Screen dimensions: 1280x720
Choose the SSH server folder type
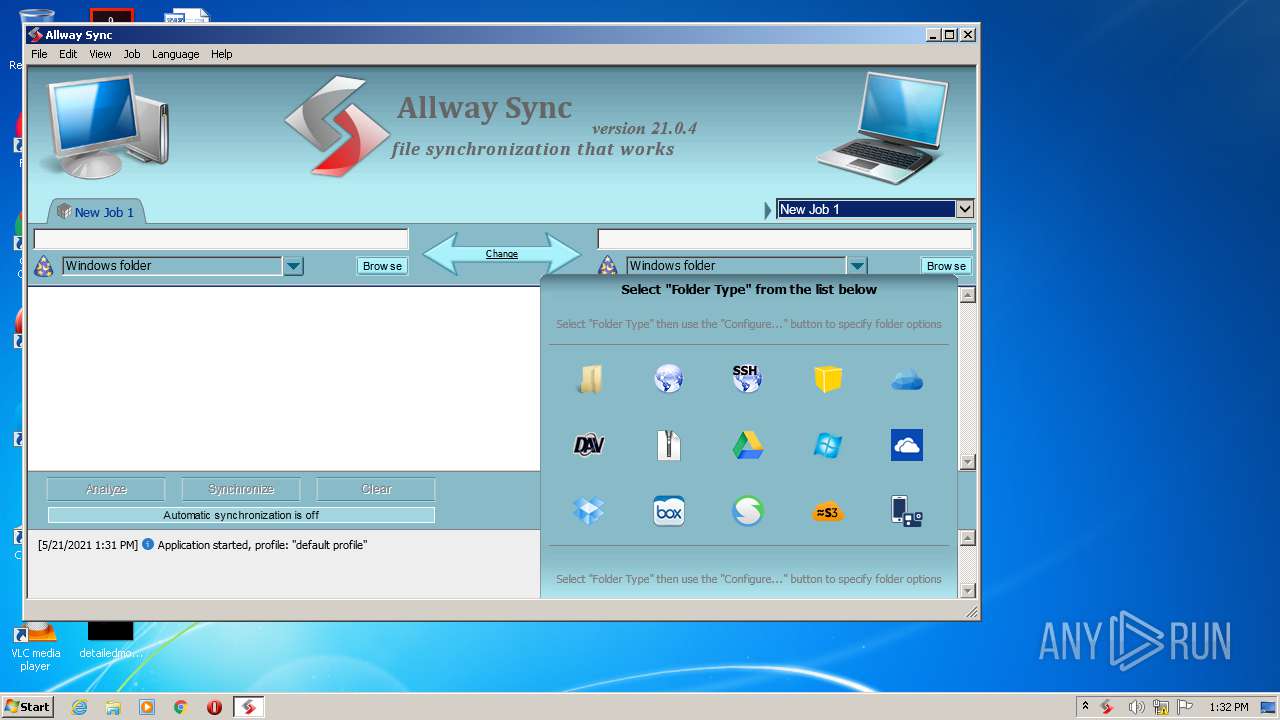747,378
